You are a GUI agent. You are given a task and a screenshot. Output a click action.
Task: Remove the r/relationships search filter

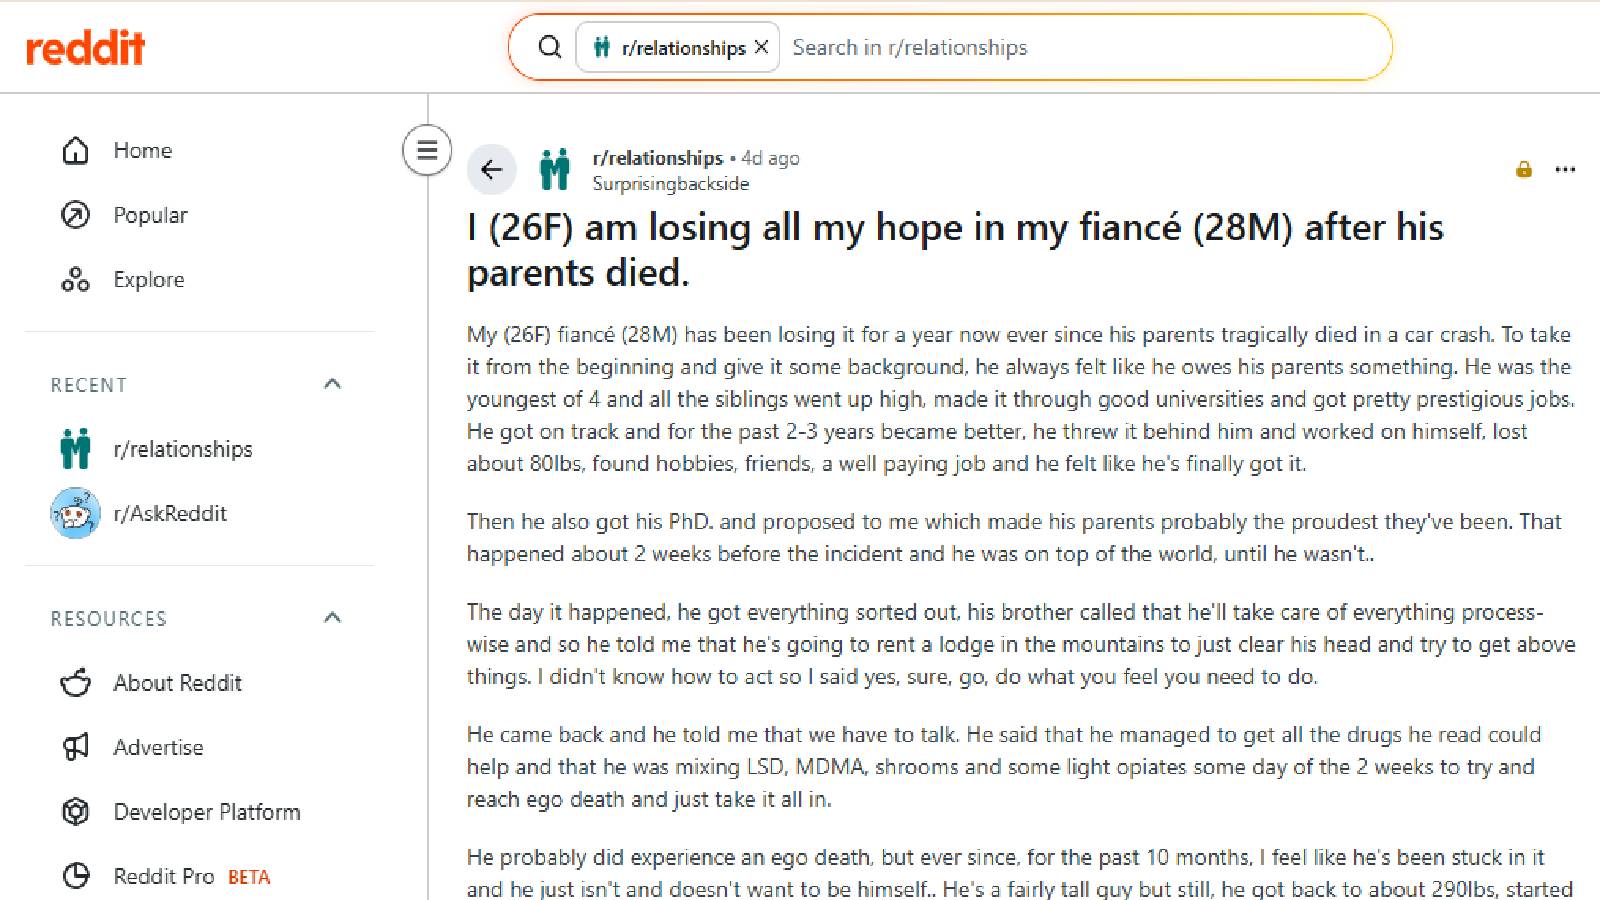click(x=761, y=47)
